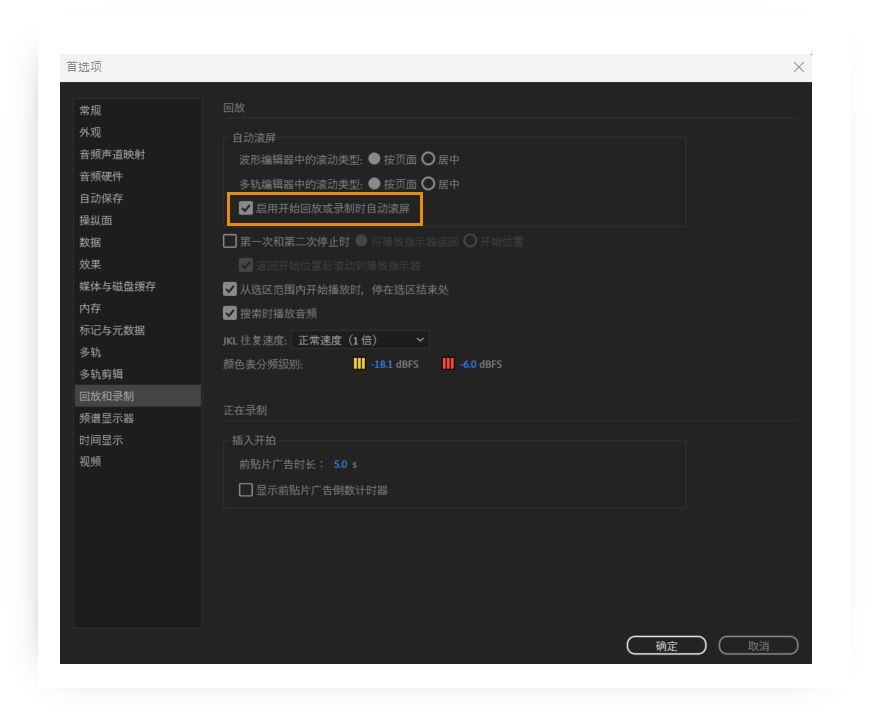
Task: Go to 操纵面 settings
Action: 137,220
